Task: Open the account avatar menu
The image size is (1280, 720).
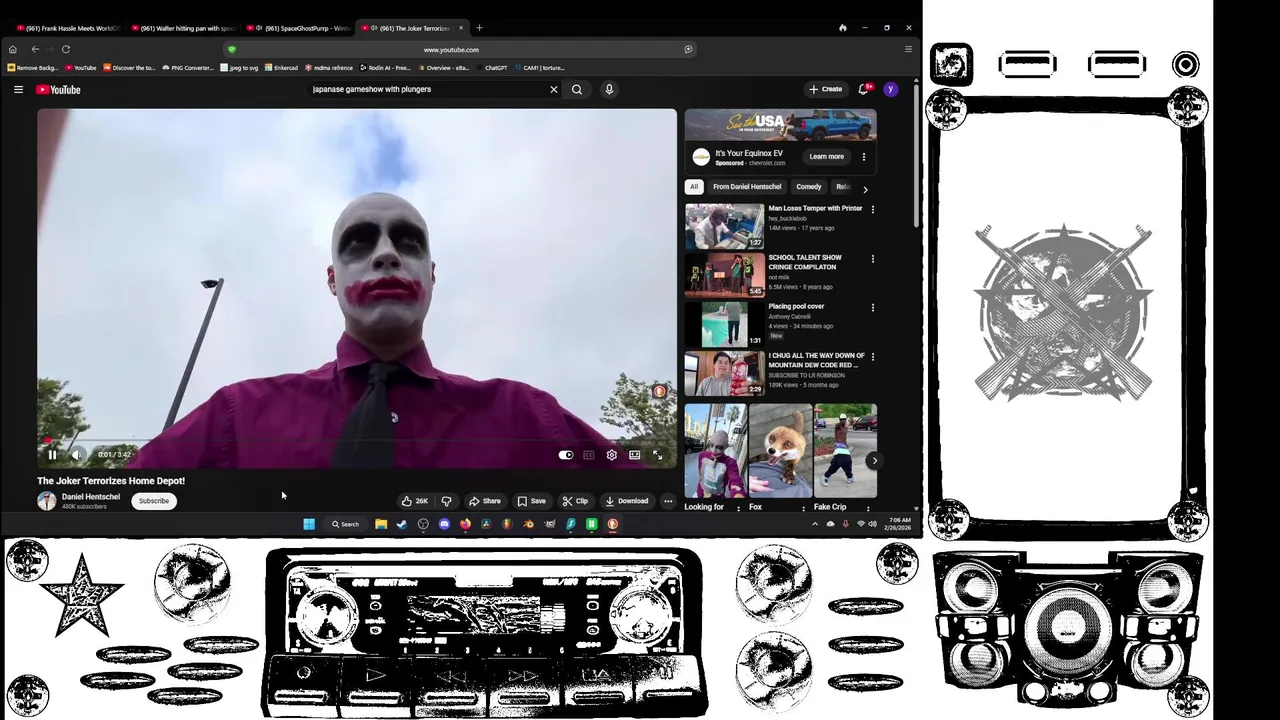Action: click(890, 89)
